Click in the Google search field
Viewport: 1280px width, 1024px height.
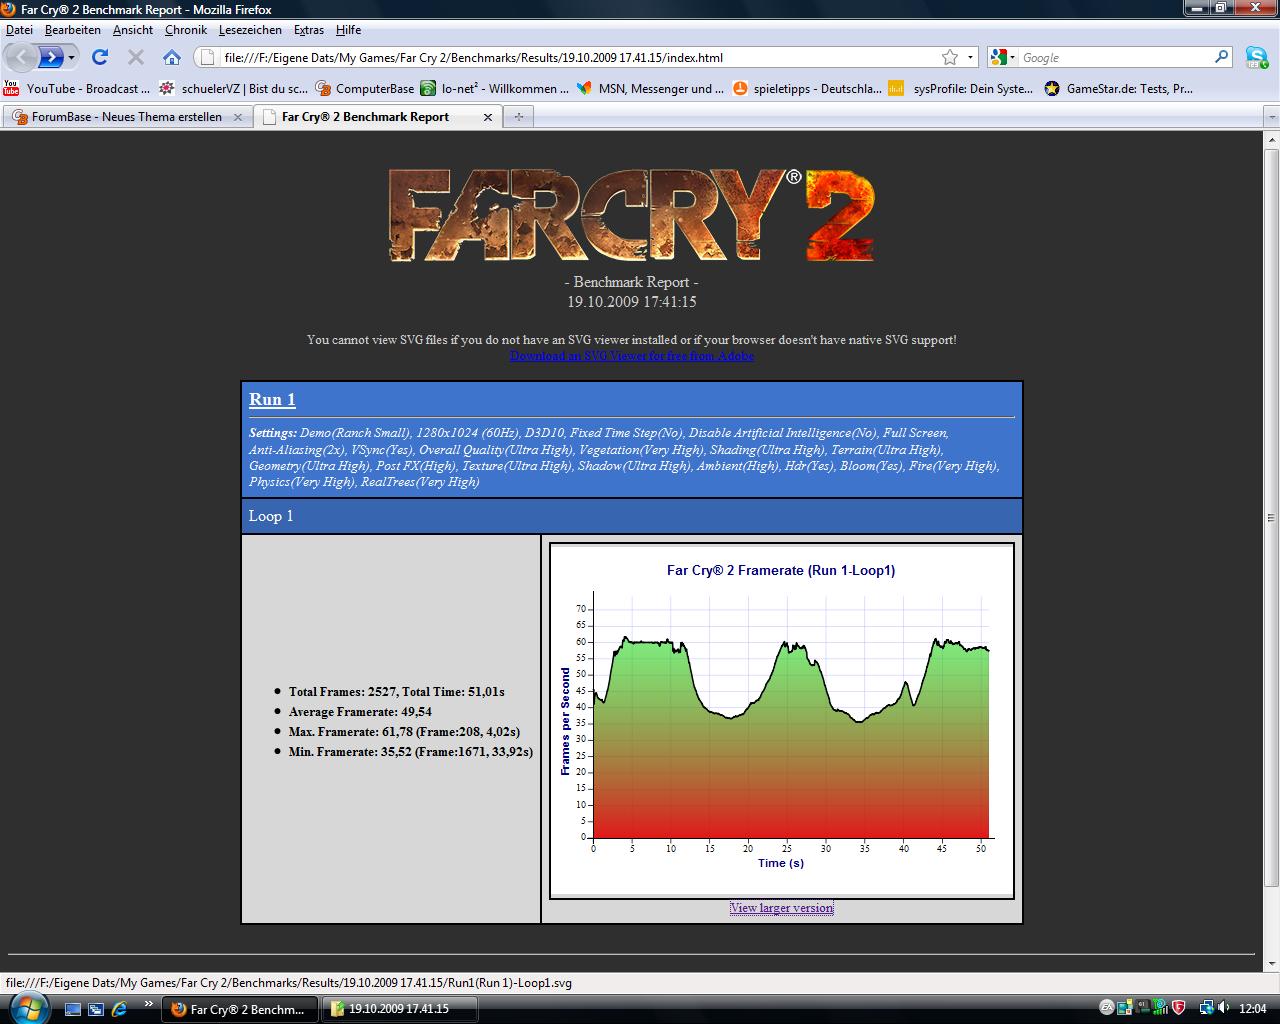pyautogui.click(x=1115, y=58)
